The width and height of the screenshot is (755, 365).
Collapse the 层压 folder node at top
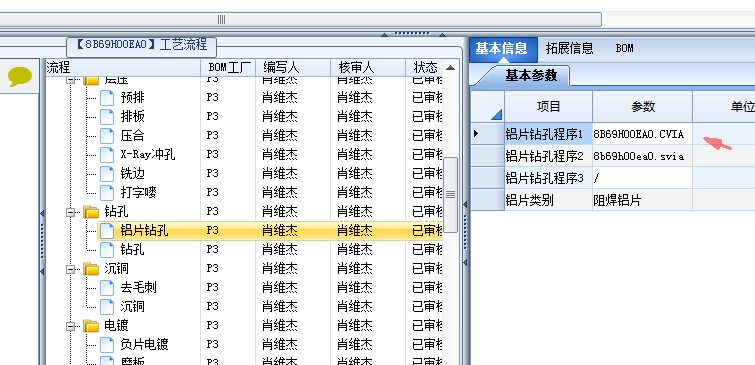pyautogui.click(x=71, y=80)
